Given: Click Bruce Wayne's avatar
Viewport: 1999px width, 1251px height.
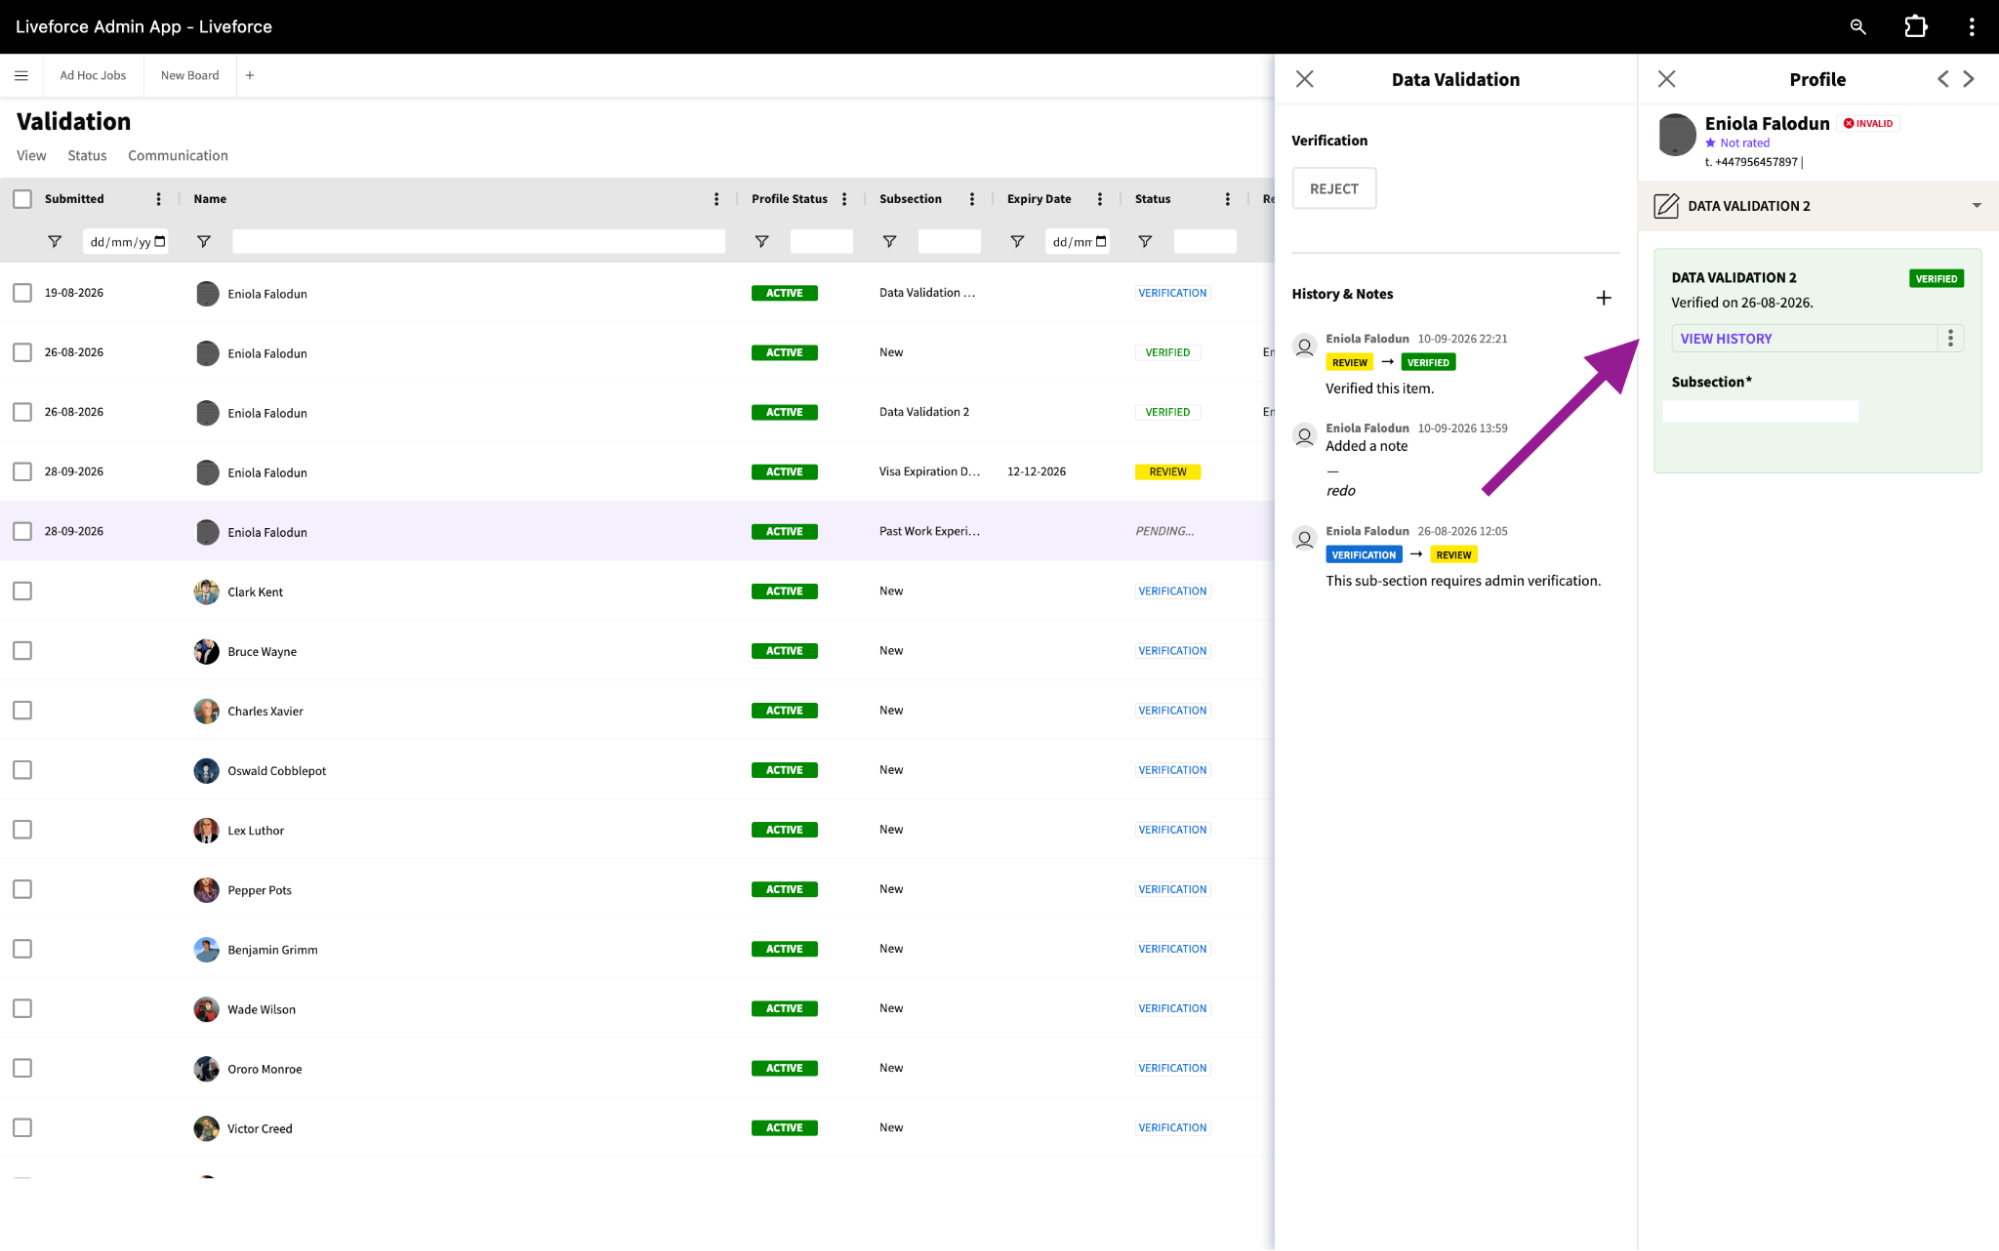Looking at the screenshot, I should (x=206, y=651).
